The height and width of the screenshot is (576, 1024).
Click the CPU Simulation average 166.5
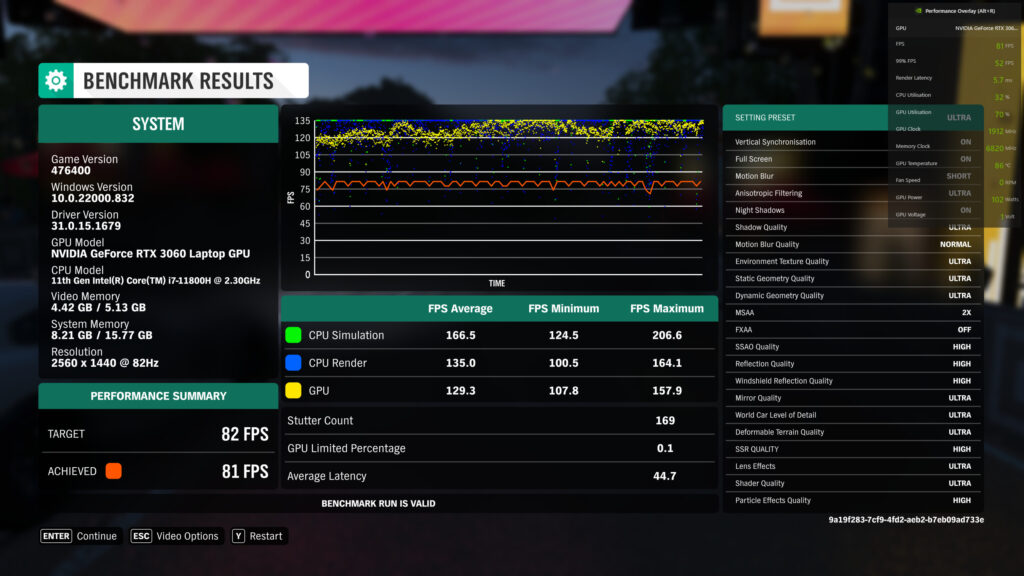[x=460, y=335]
